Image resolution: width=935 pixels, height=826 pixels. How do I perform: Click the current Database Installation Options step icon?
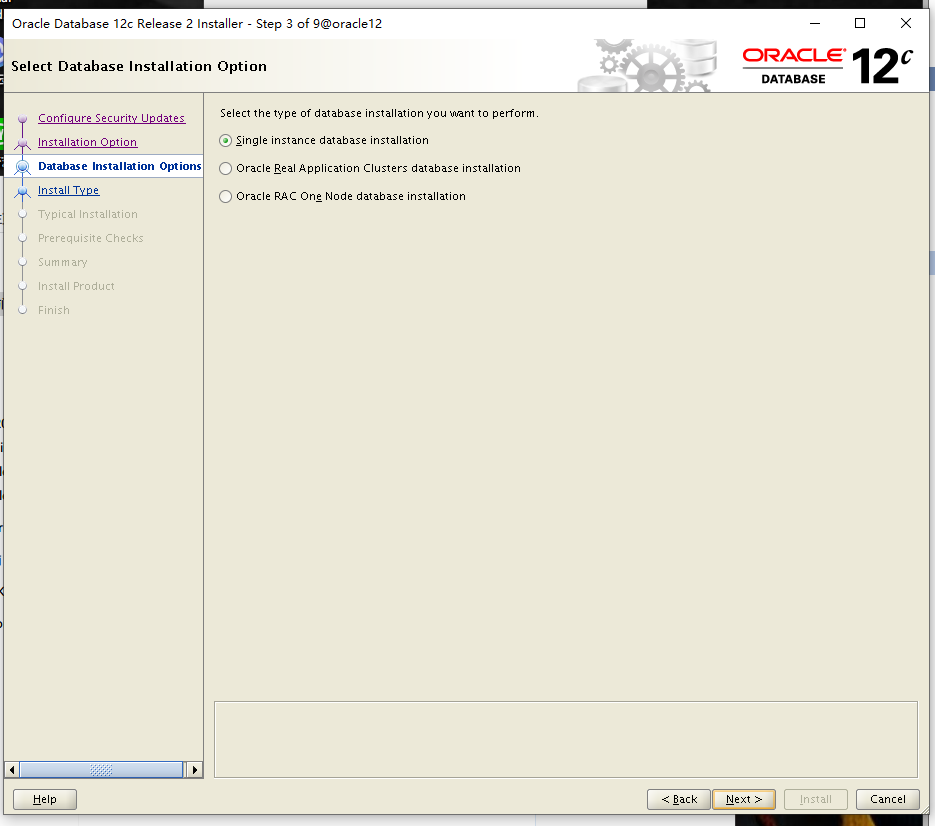(23, 167)
